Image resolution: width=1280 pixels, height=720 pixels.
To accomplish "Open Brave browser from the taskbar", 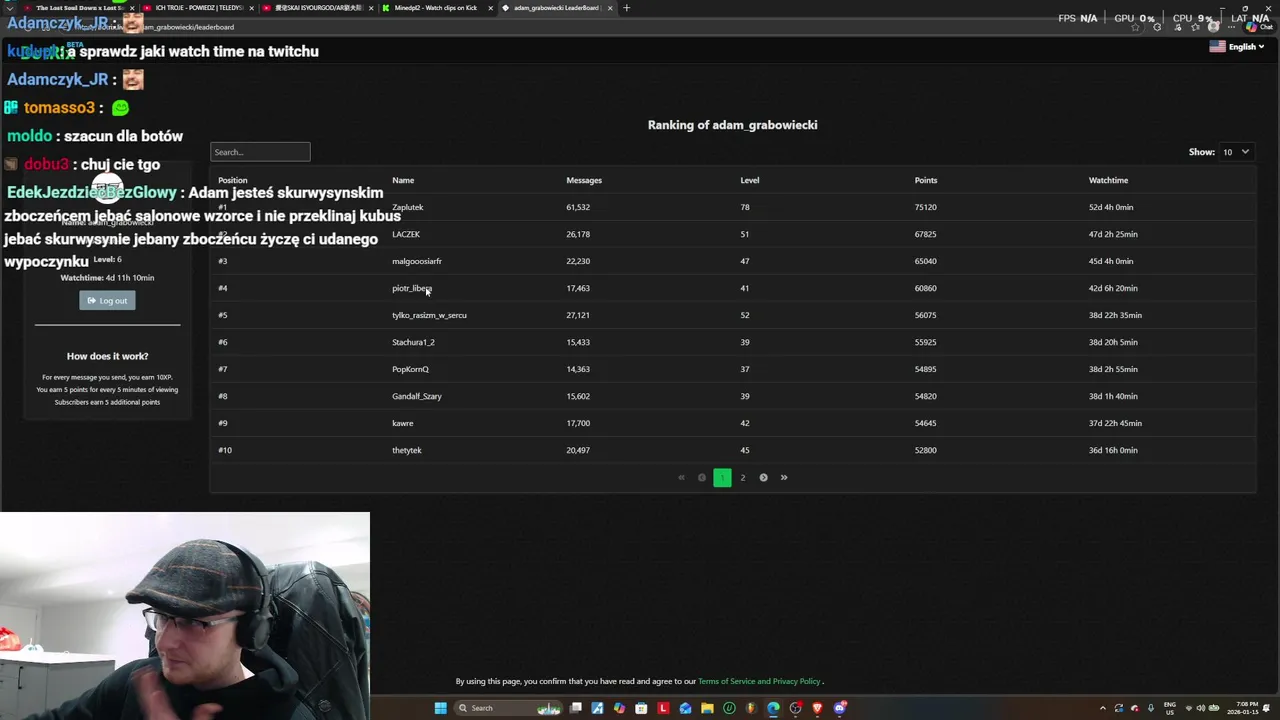I will [x=817, y=708].
